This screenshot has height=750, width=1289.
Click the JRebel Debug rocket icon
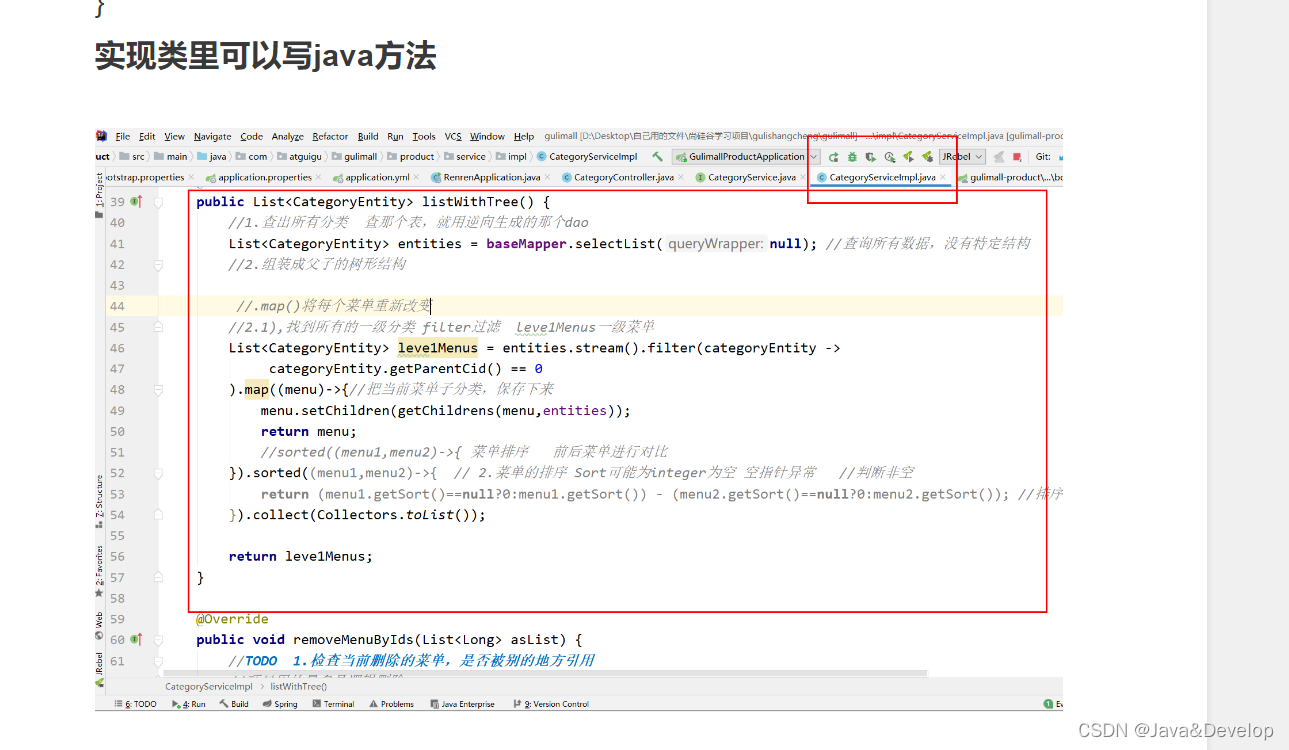click(x=927, y=157)
